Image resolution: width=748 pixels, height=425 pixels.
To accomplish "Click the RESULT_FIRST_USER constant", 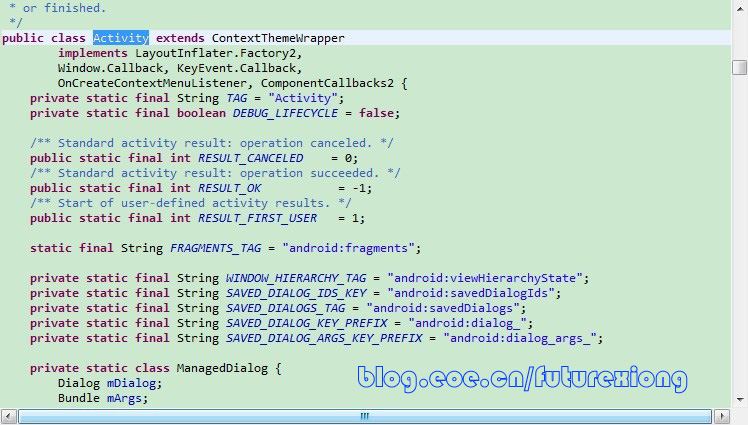I will [x=258, y=218].
